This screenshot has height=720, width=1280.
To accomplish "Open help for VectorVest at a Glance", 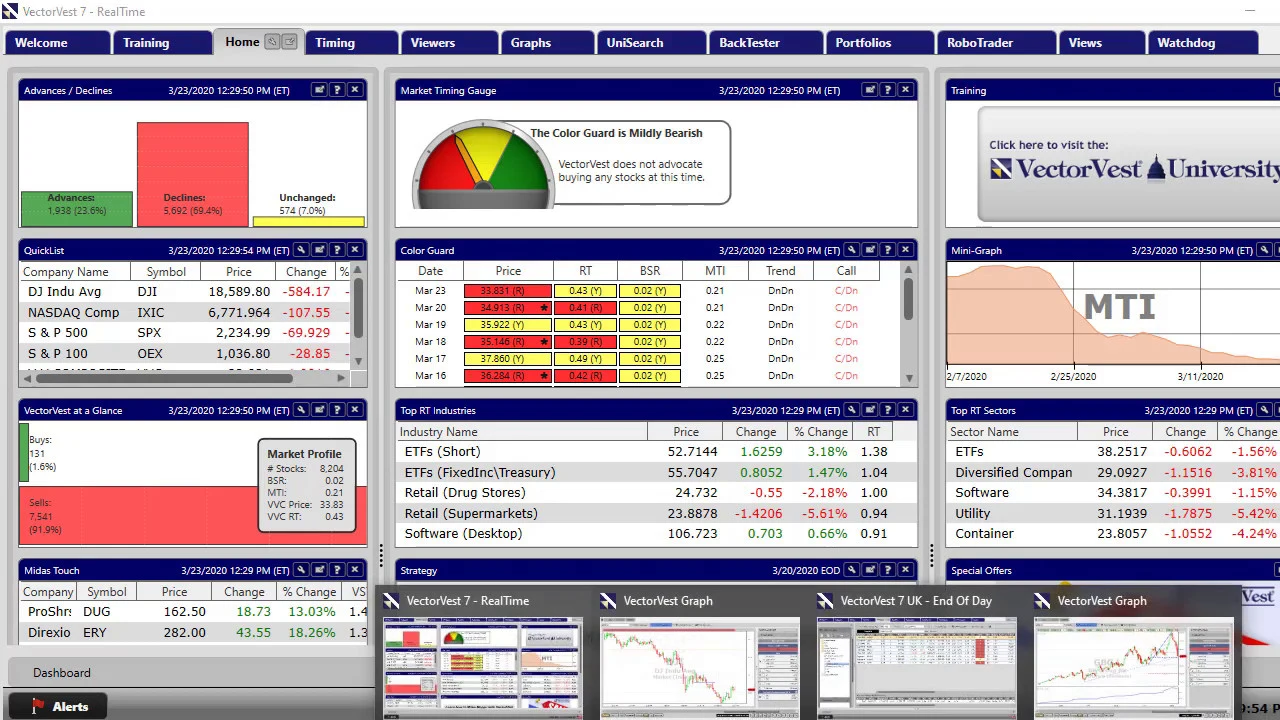I will point(337,410).
